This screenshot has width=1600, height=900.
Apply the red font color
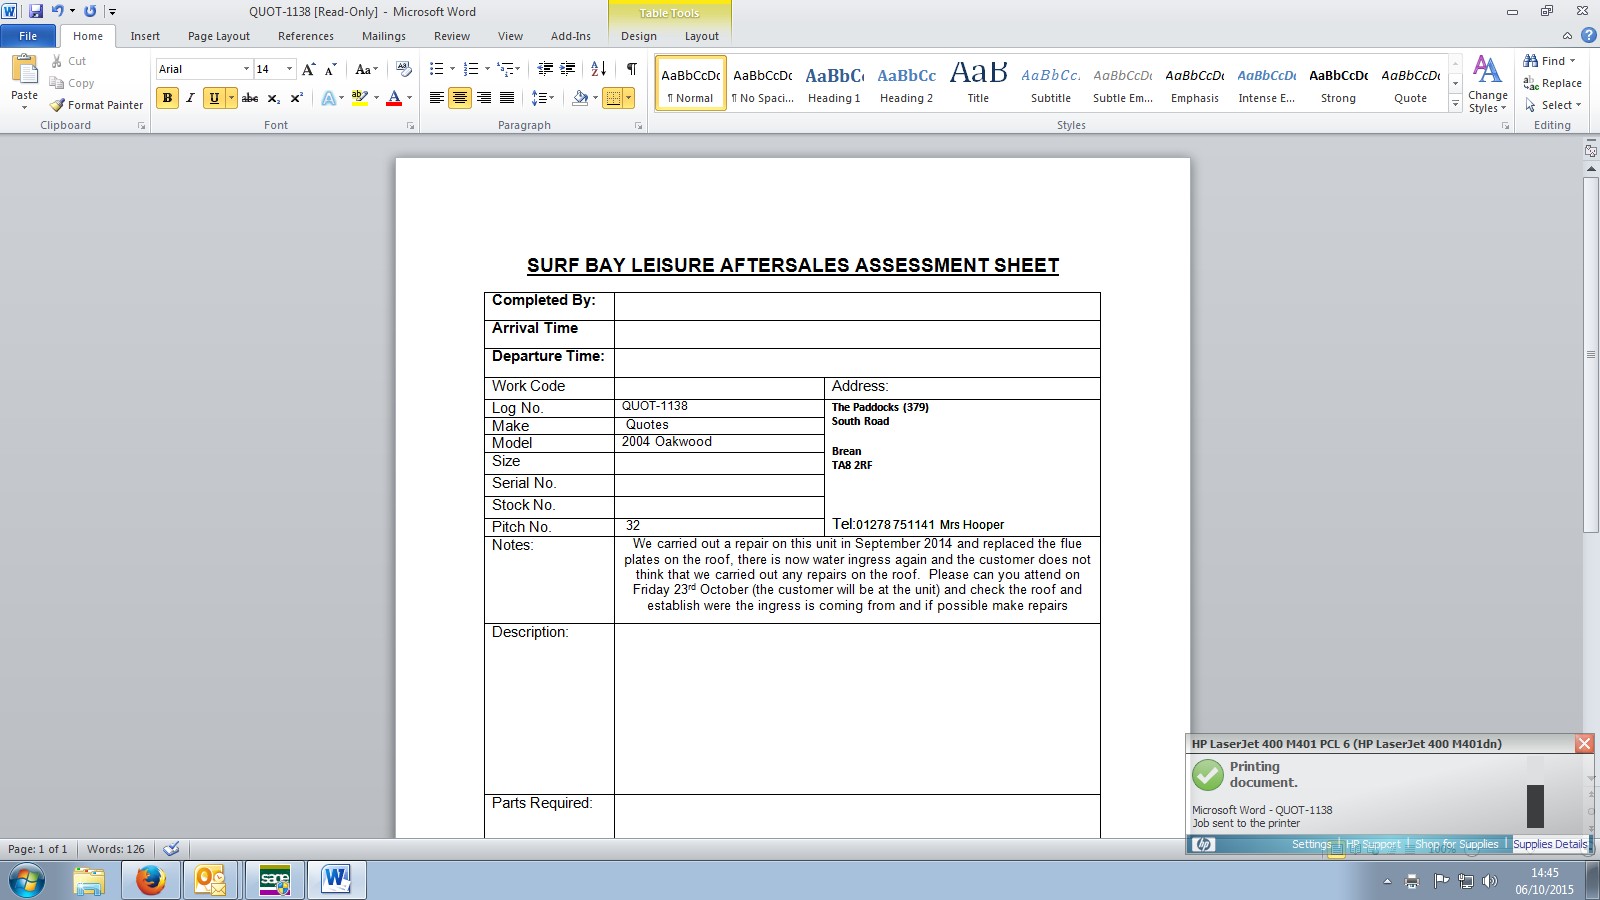click(394, 98)
